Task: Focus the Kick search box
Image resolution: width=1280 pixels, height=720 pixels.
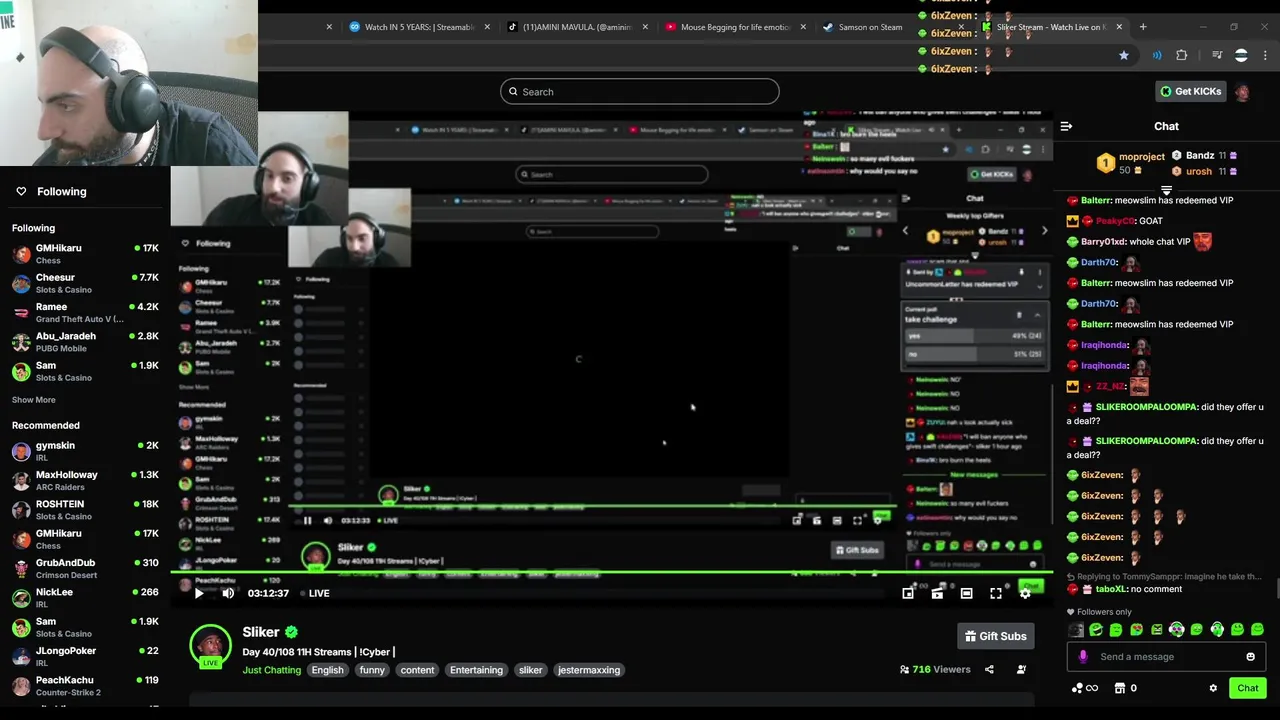Action: pyautogui.click(x=640, y=92)
